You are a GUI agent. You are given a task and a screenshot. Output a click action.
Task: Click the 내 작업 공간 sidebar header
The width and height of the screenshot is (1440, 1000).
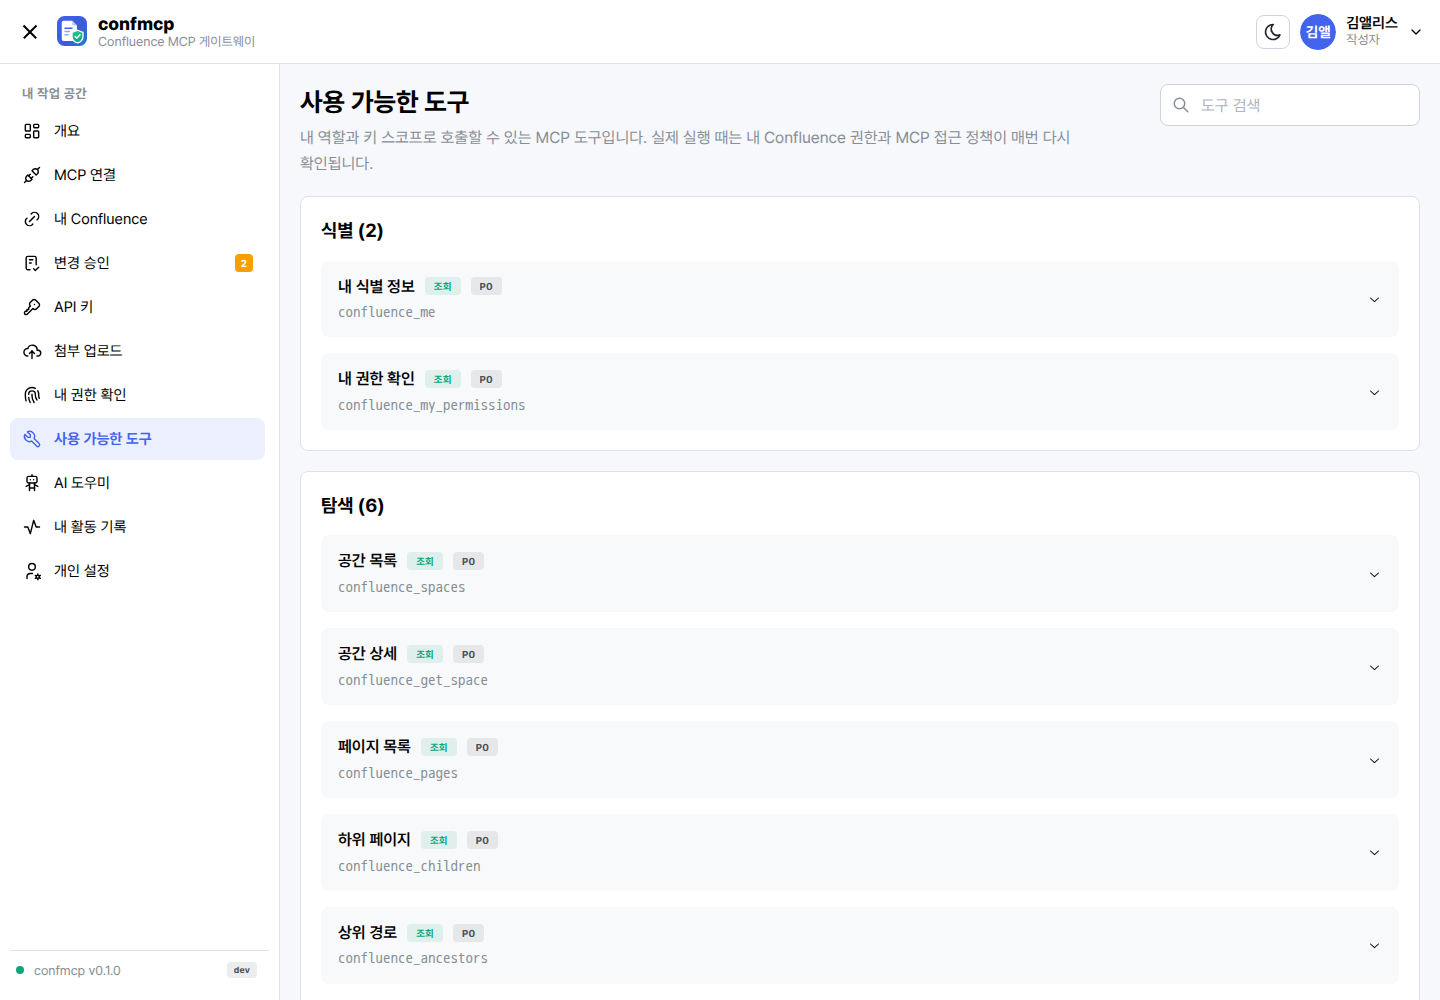click(54, 93)
